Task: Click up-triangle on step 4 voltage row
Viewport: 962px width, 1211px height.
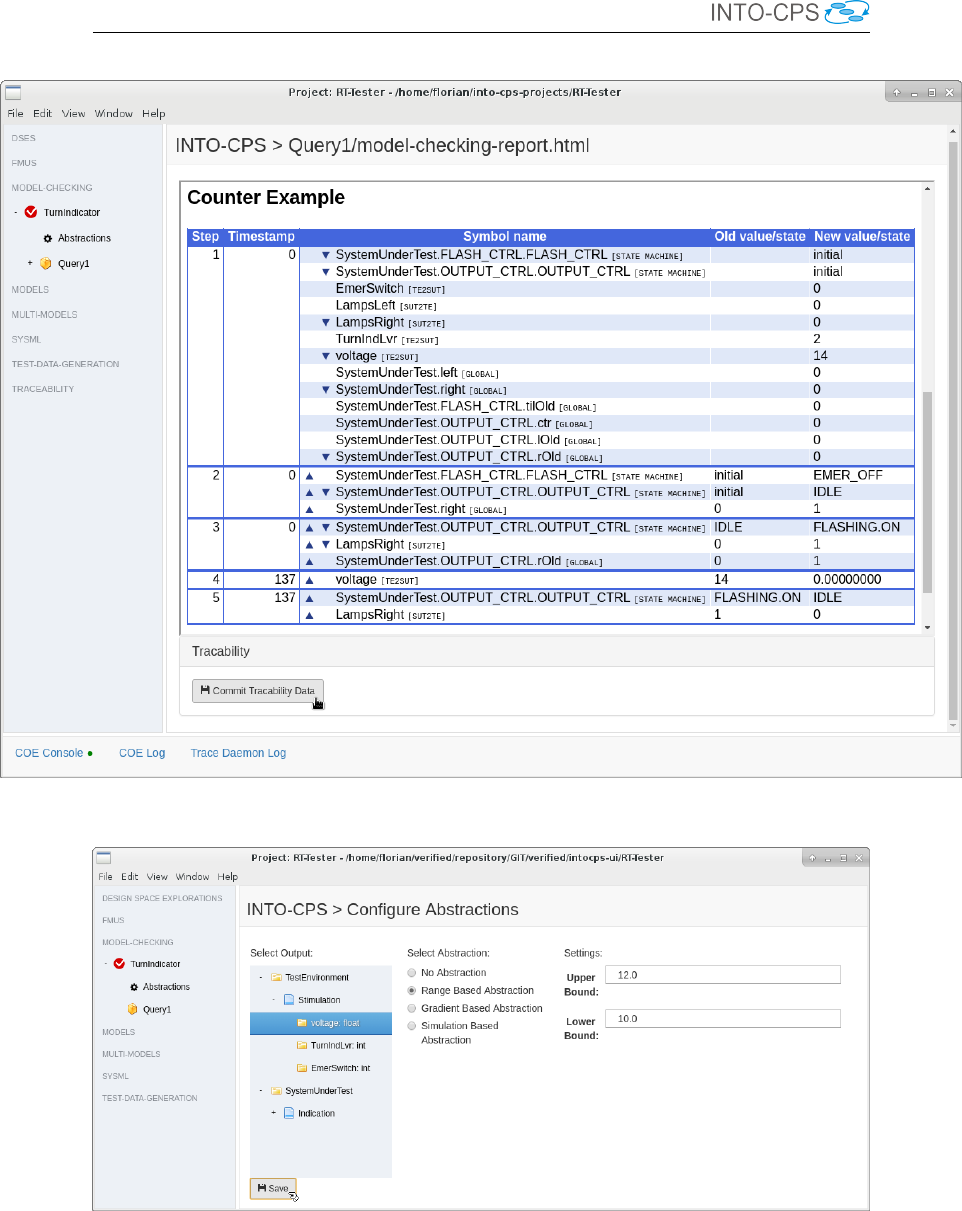Action: coord(309,580)
